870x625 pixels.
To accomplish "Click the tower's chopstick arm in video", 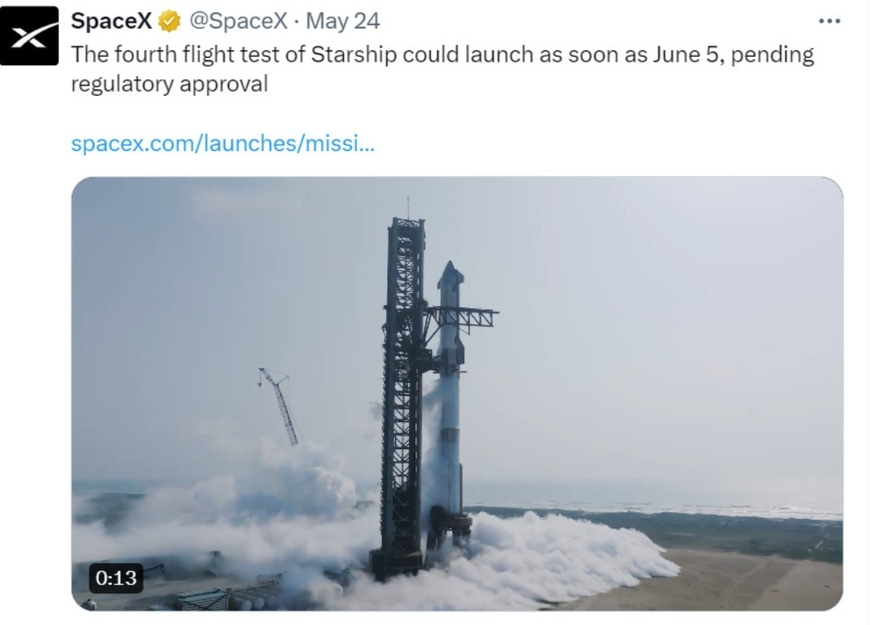I will click(462, 317).
